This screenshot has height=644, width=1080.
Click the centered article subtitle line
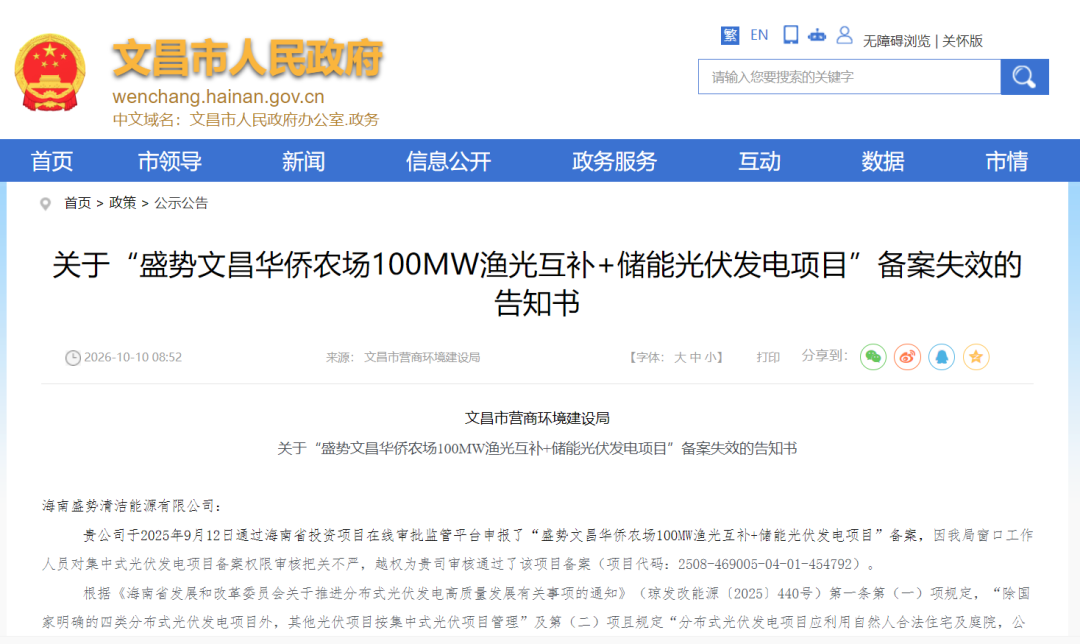[x=537, y=448]
